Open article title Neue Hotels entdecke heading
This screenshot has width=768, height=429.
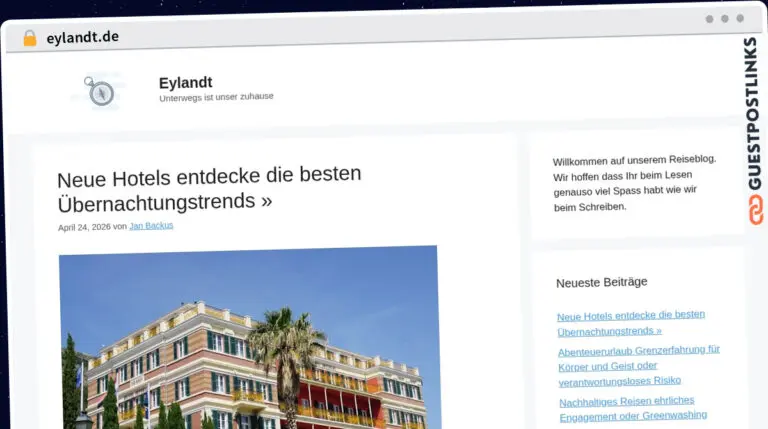pyautogui.click(x=209, y=189)
